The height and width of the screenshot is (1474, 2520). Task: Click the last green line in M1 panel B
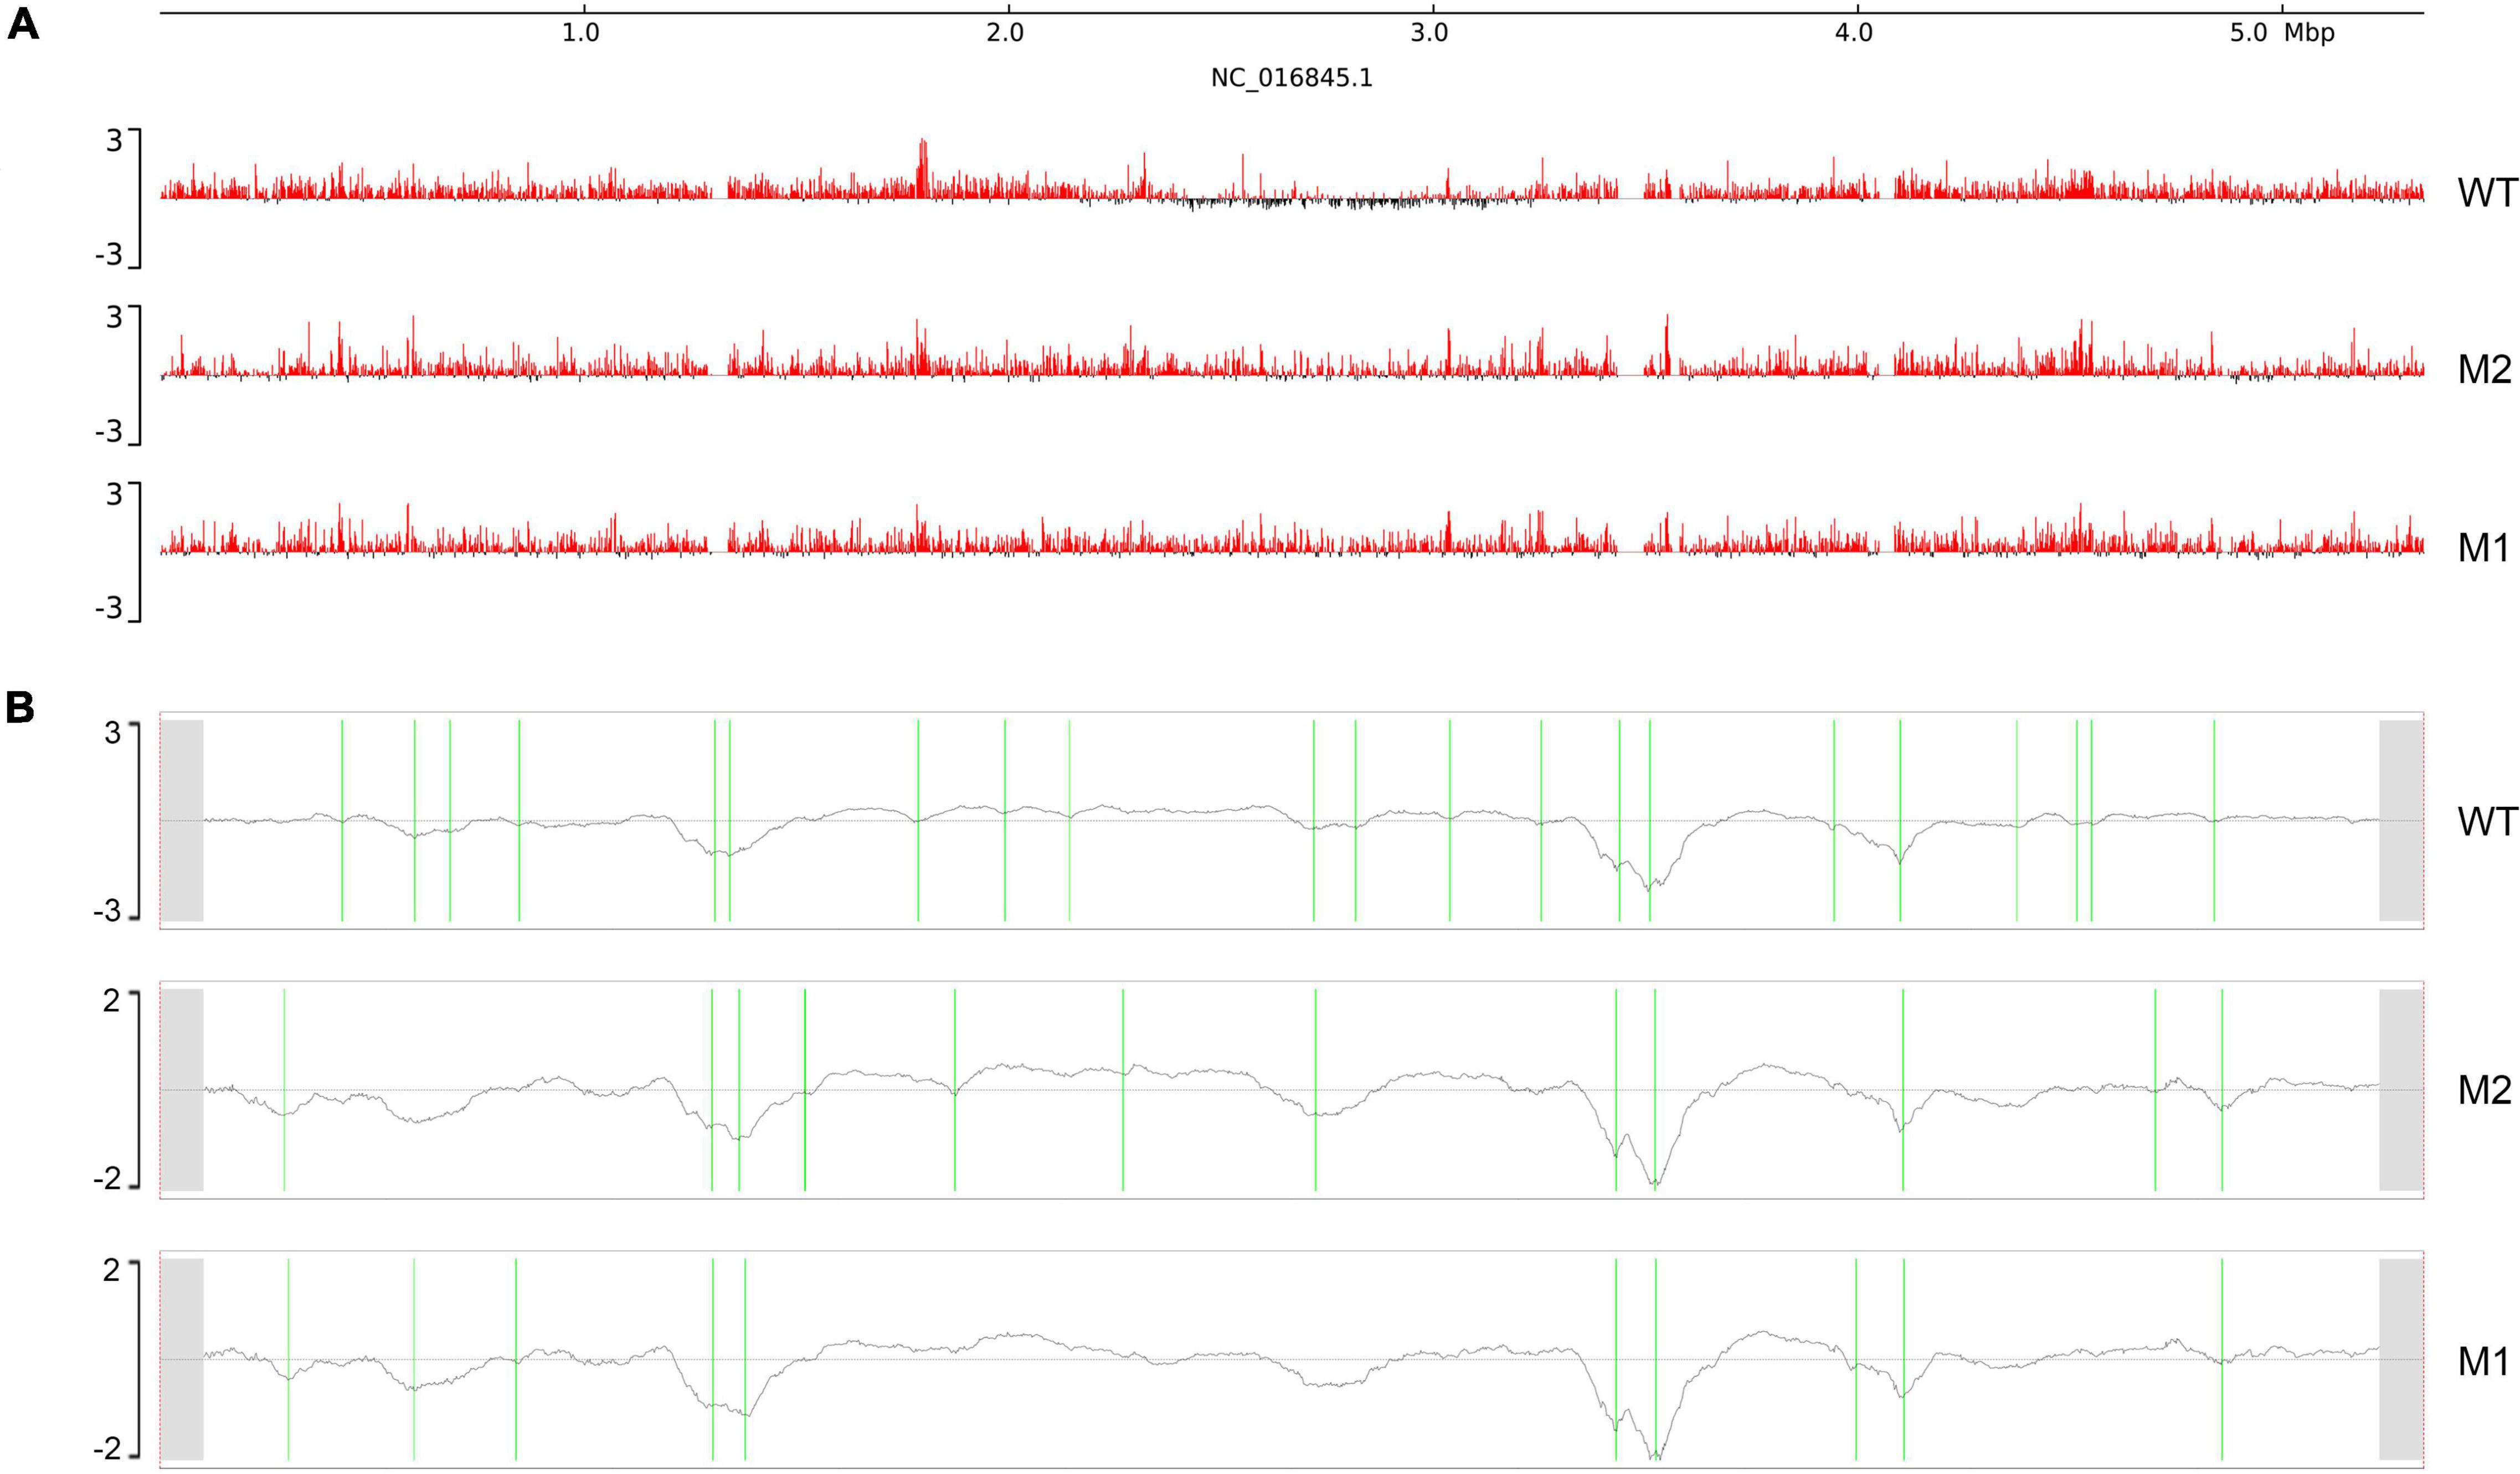click(2222, 1359)
